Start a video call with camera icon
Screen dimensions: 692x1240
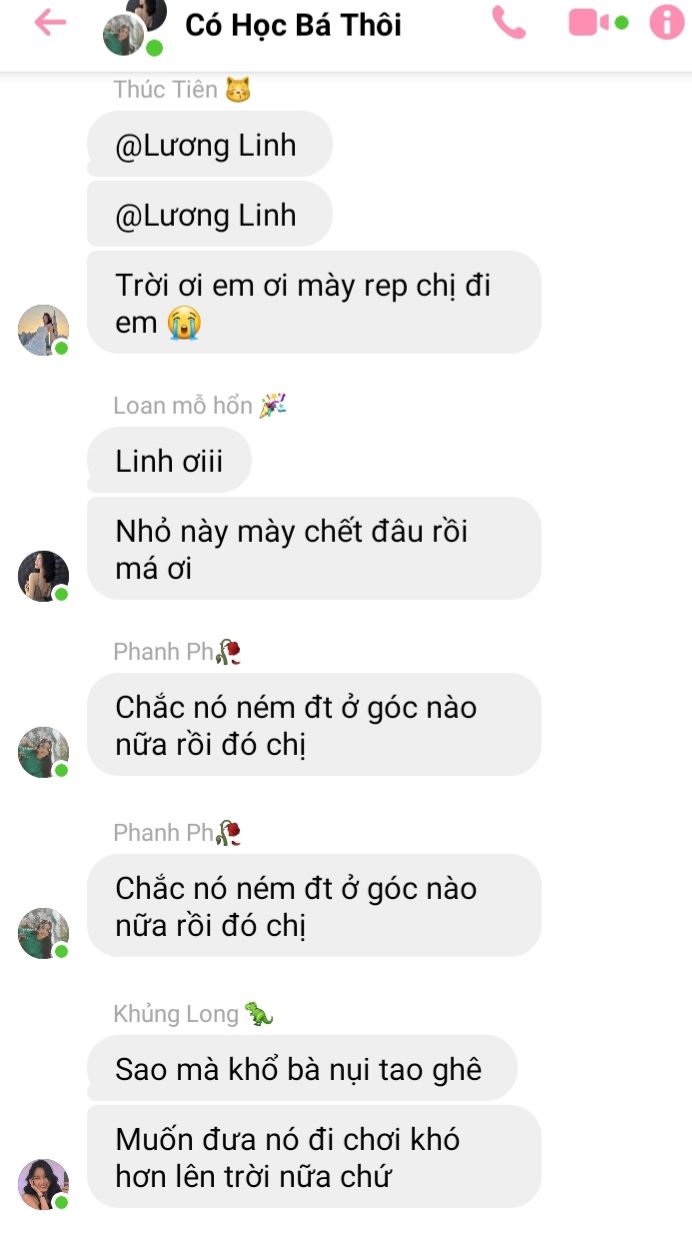click(x=598, y=22)
